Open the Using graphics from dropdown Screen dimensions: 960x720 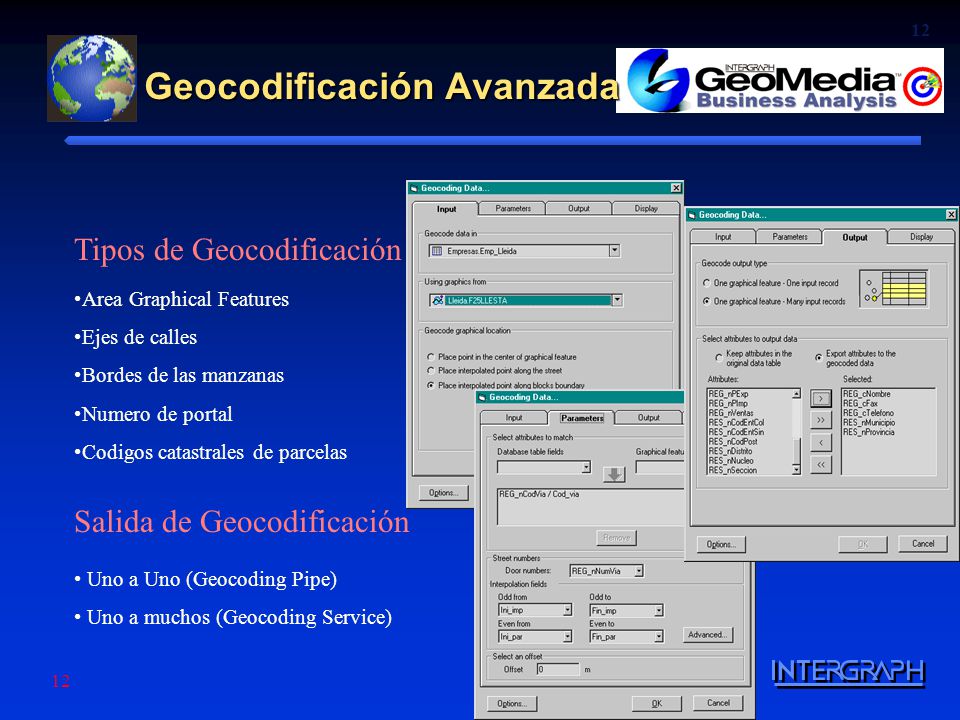(x=617, y=300)
